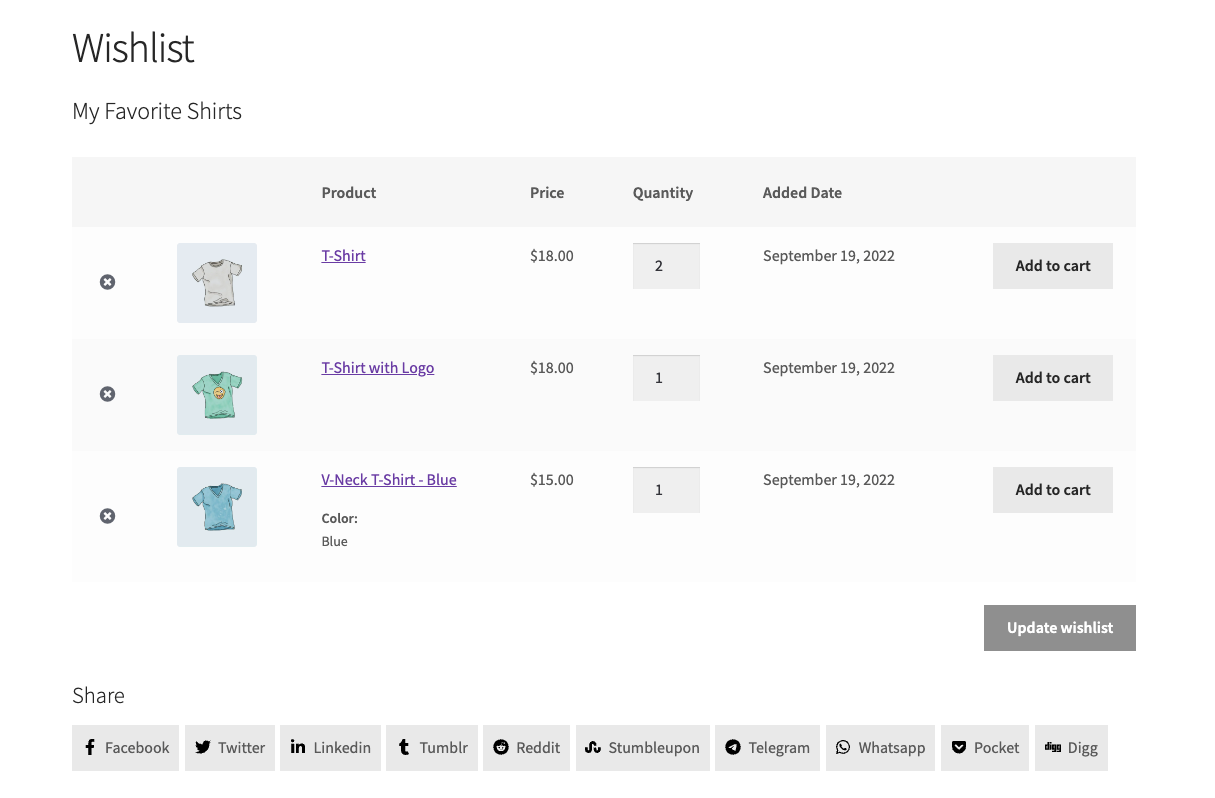
Task: Remove V-Neck T-Shirt from wishlist
Action: pos(107,516)
